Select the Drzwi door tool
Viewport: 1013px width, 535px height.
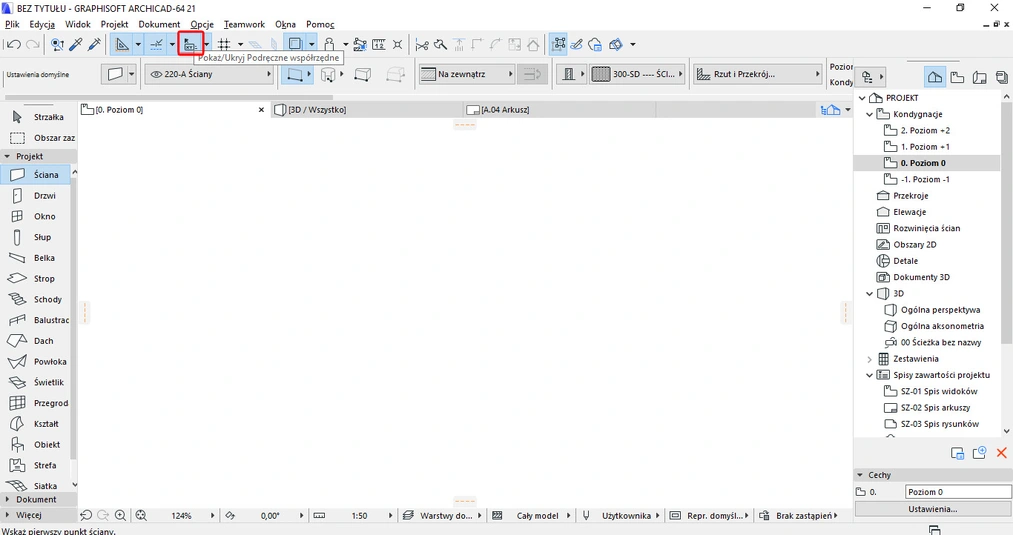(36, 195)
